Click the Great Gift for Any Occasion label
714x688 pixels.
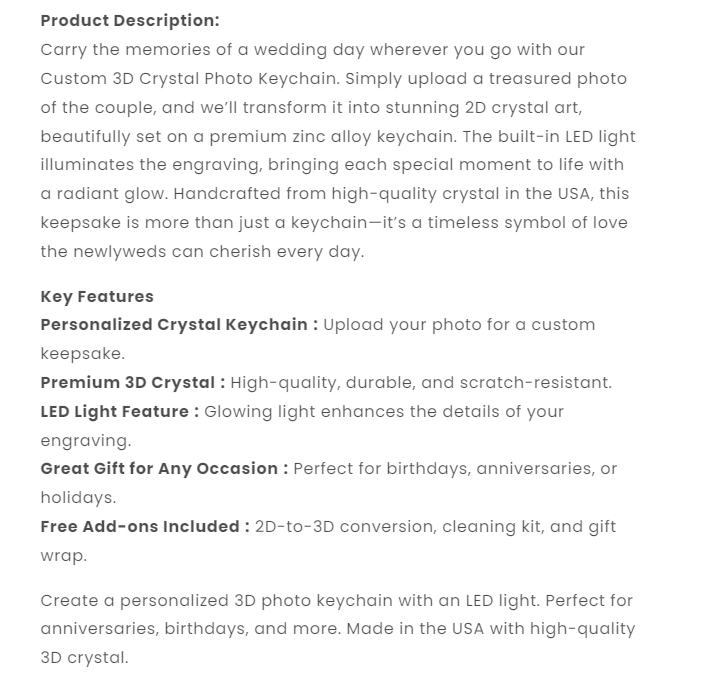click(x=164, y=469)
